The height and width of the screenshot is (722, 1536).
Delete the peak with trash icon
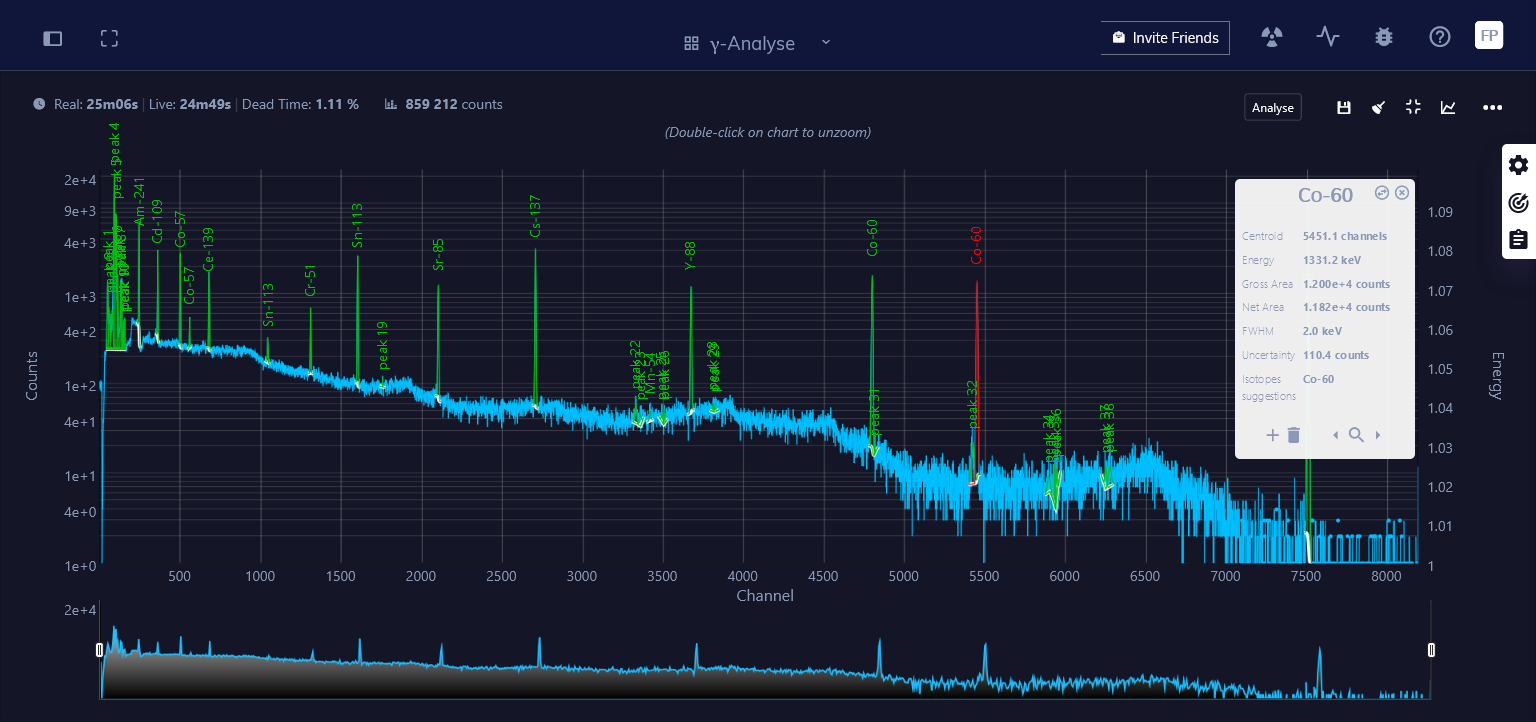tap(1294, 435)
